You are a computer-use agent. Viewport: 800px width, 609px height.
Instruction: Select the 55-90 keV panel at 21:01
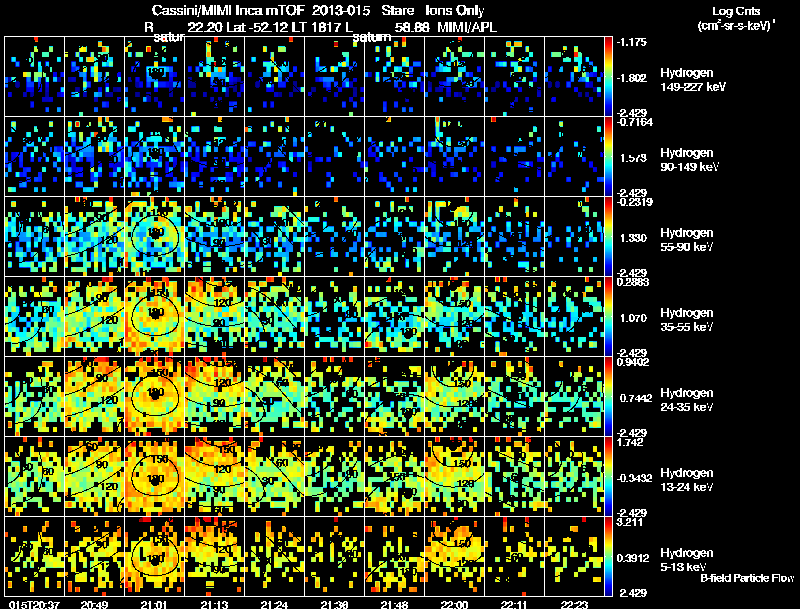155,237
